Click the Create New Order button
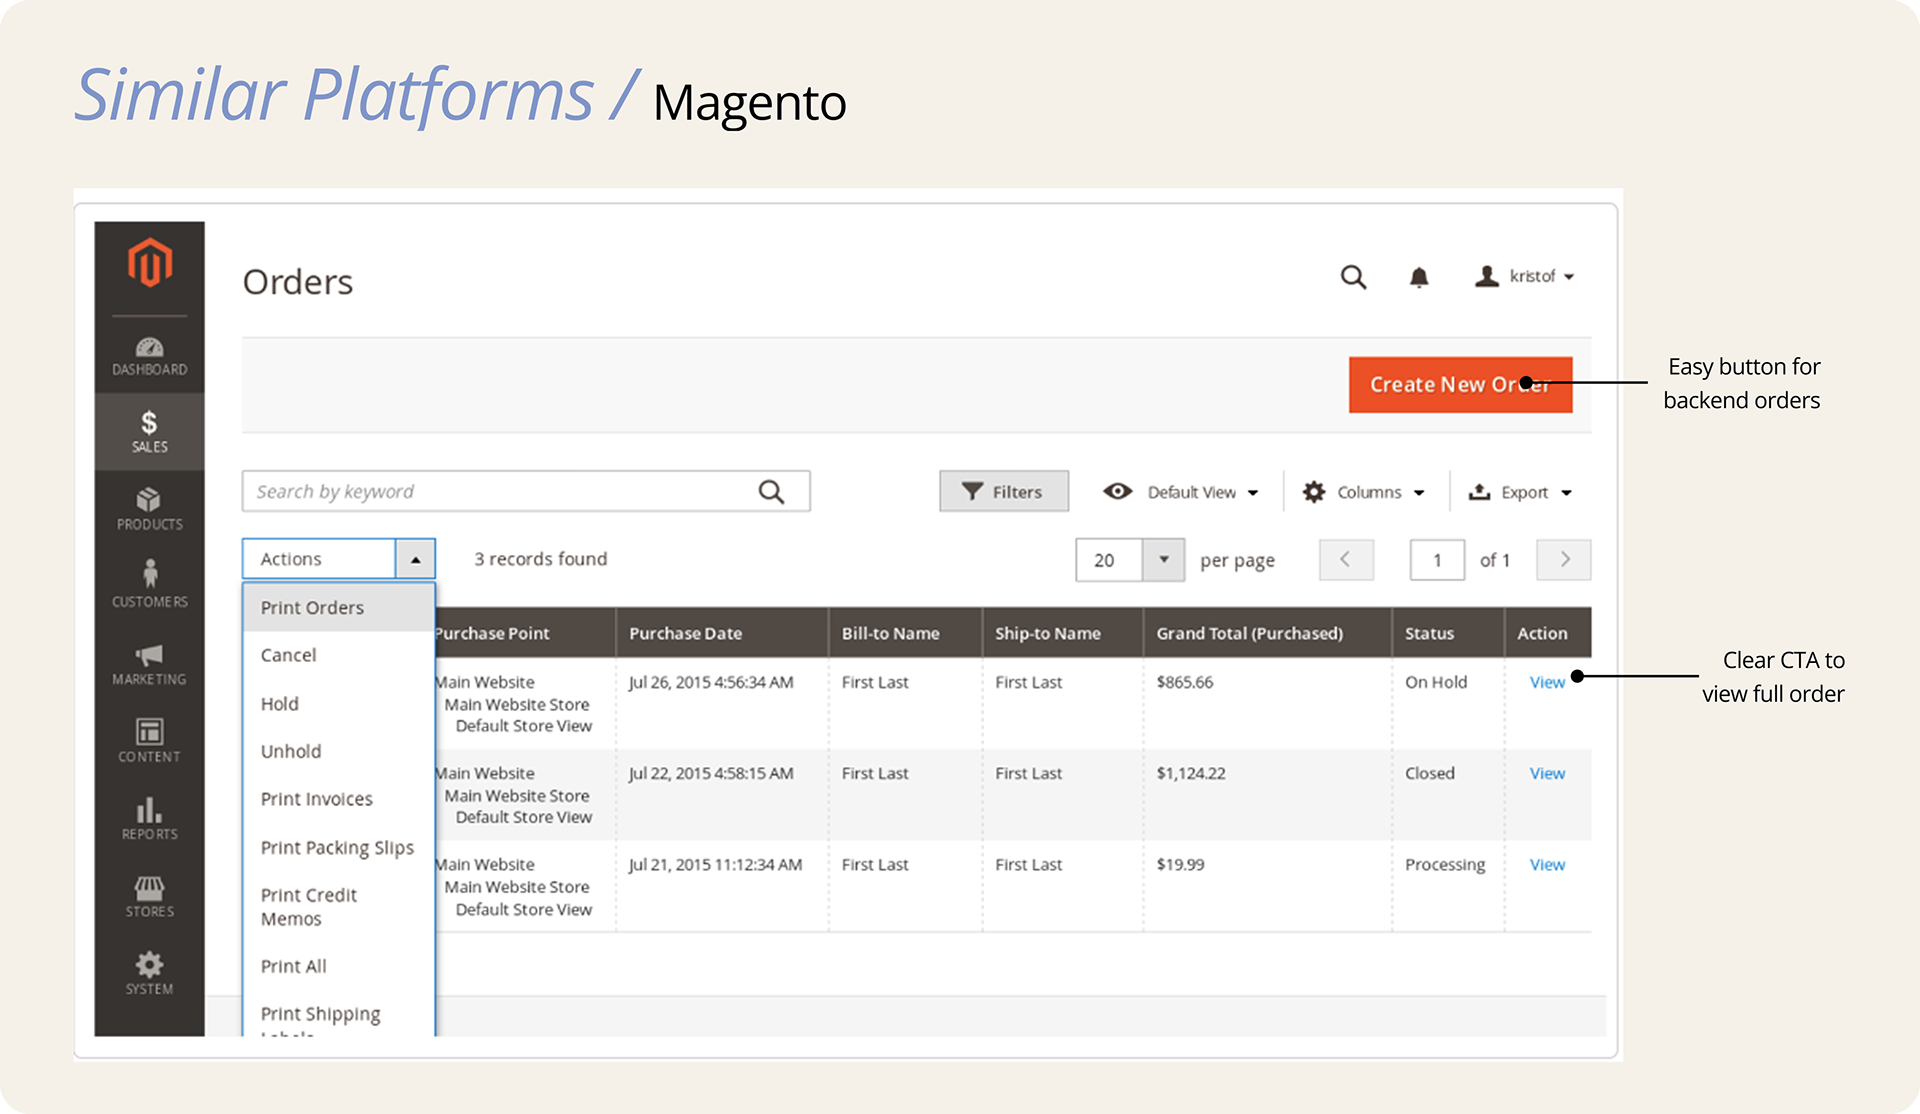1920x1114 pixels. coord(1460,384)
